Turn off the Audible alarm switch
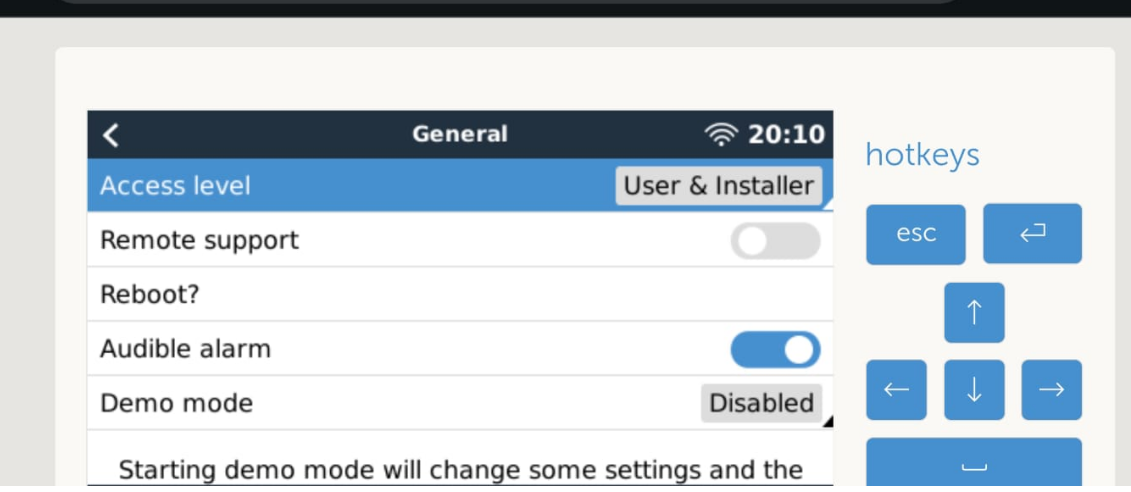 click(x=775, y=350)
